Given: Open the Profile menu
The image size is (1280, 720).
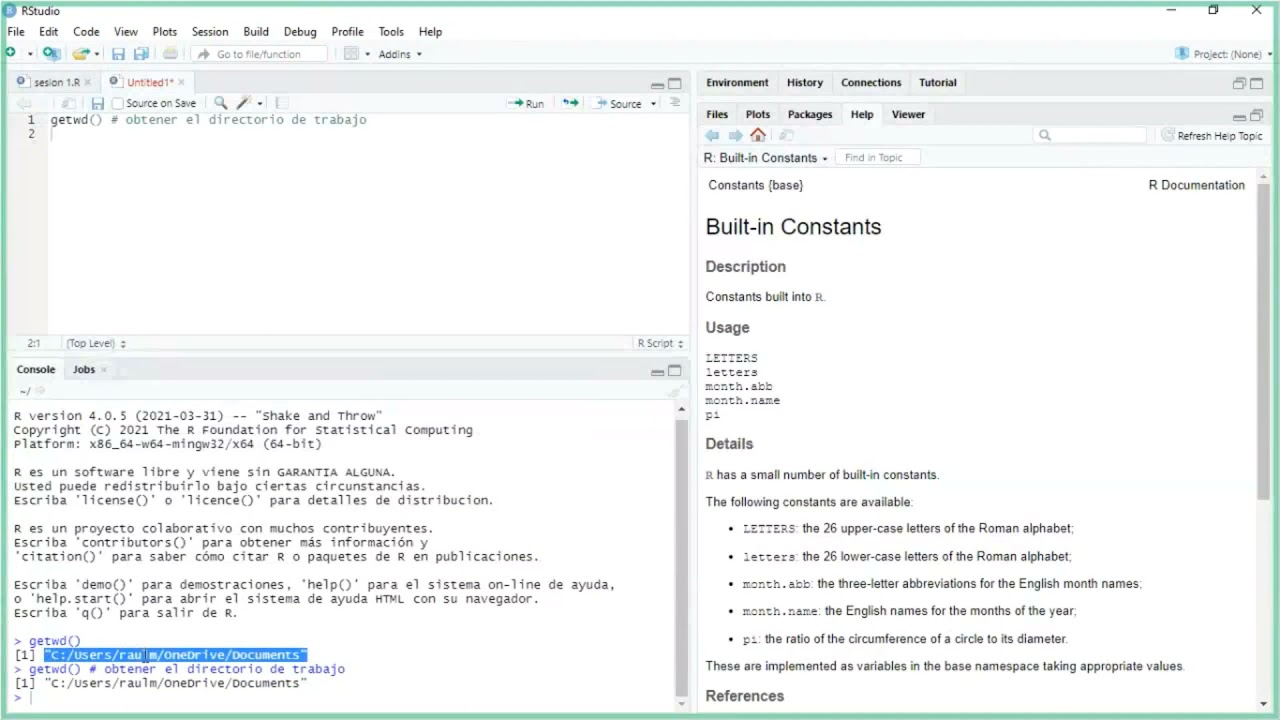Looking at the screenshot, I should (348, 32).
